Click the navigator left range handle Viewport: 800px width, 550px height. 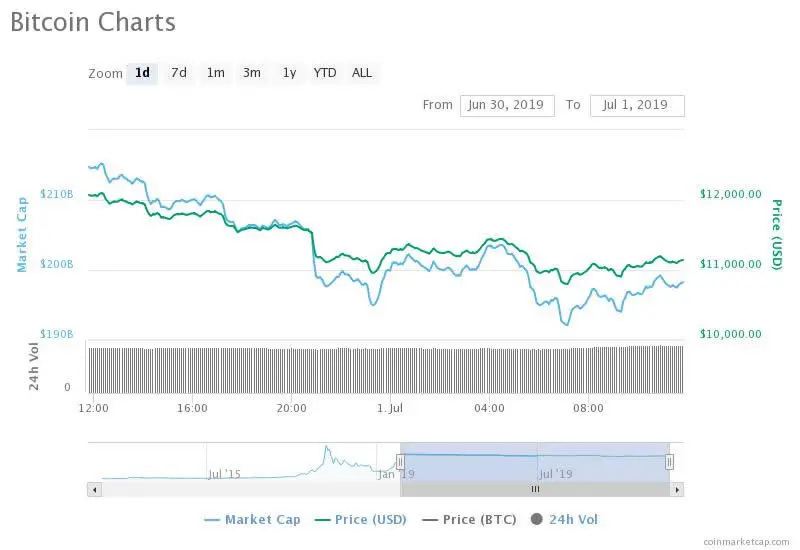pyautogui.click(x=400, y=461)
